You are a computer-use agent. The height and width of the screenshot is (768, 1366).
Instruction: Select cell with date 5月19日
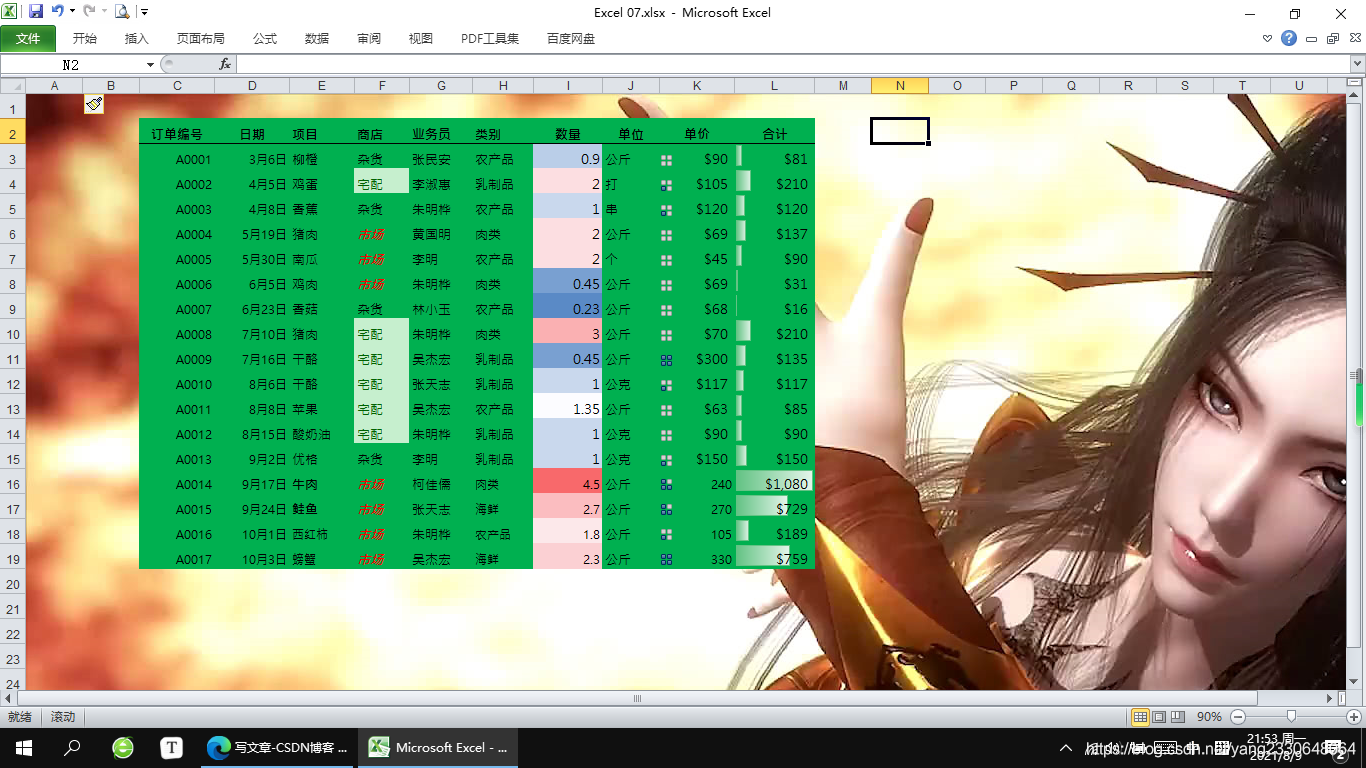[252, 234]
